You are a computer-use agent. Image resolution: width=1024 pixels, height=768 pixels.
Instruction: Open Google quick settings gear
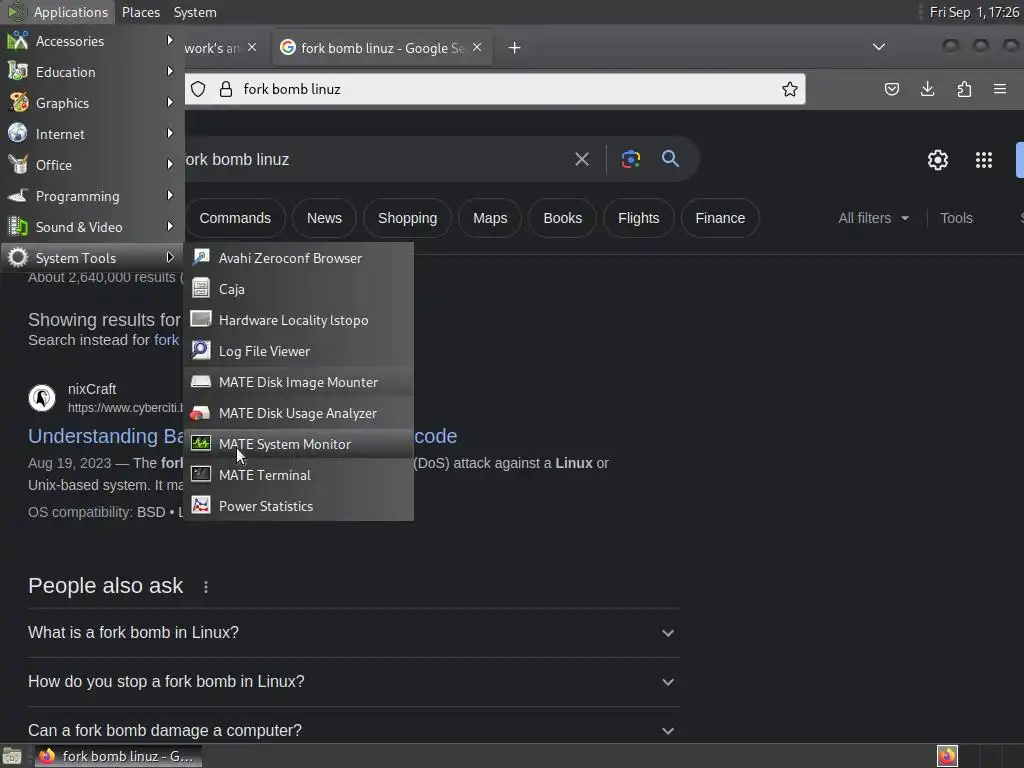click(x=938, y=160)
